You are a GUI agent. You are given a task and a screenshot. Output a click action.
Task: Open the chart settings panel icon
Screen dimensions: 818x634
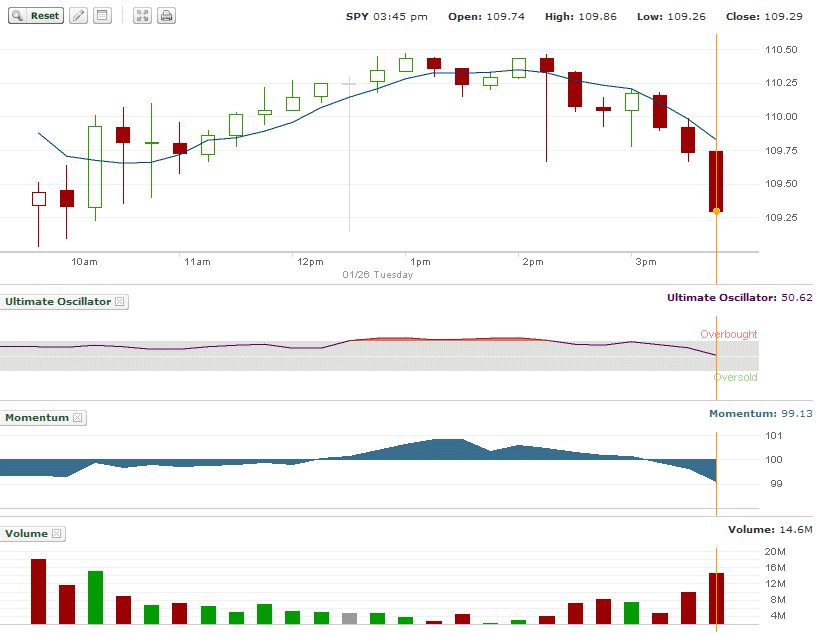point(102,16)
